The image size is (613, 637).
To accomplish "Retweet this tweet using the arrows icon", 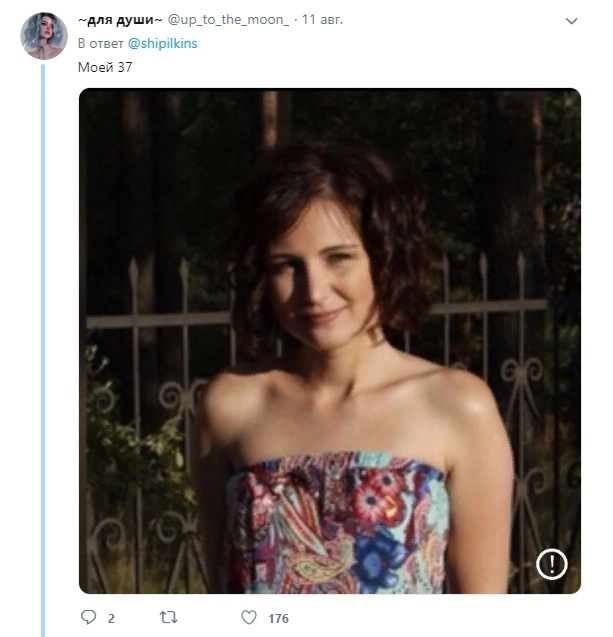I will (169, 618).
